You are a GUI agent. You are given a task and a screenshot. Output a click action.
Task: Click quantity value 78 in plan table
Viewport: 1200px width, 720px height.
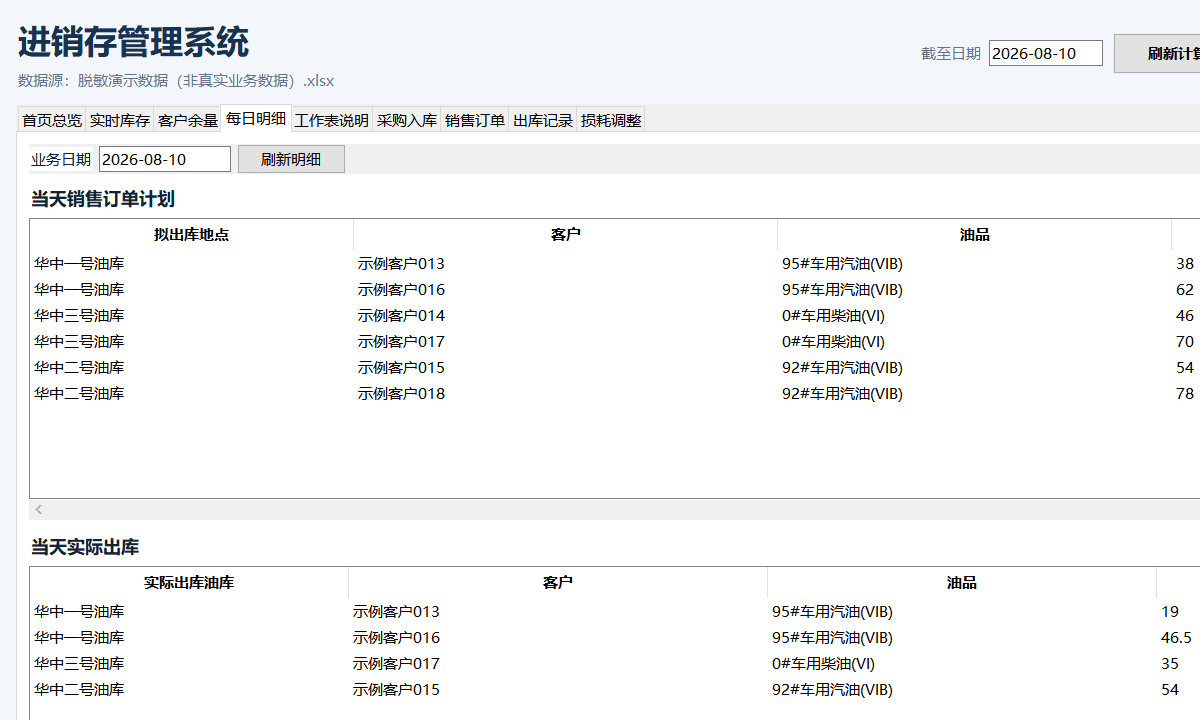coord(1185,394)
